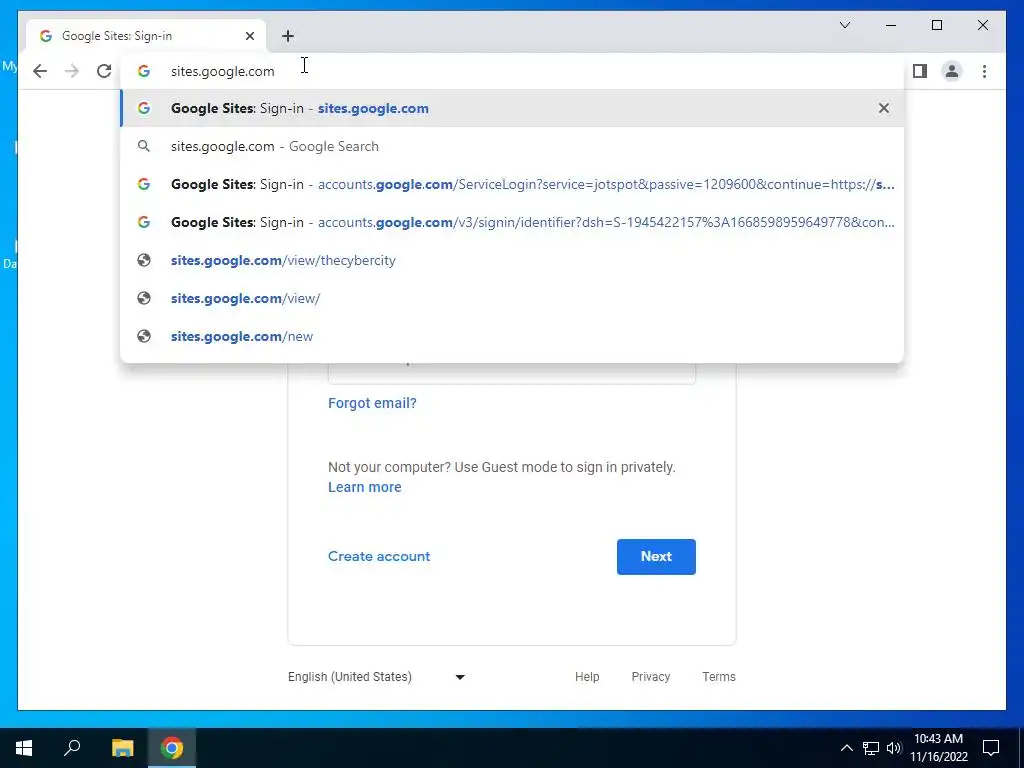
Task: Choose the Google Sites: Sign-in - sites.google.com suggestion
Action: [x=513, y=108]
